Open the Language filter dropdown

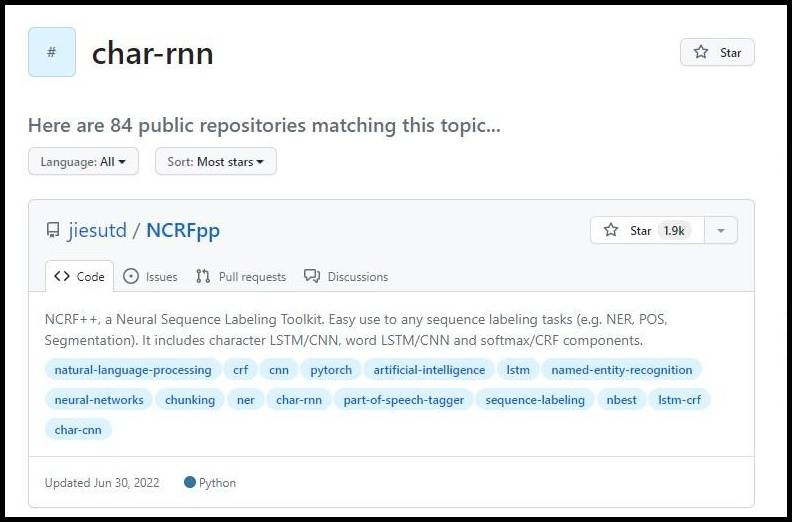[x=83, y=162]
